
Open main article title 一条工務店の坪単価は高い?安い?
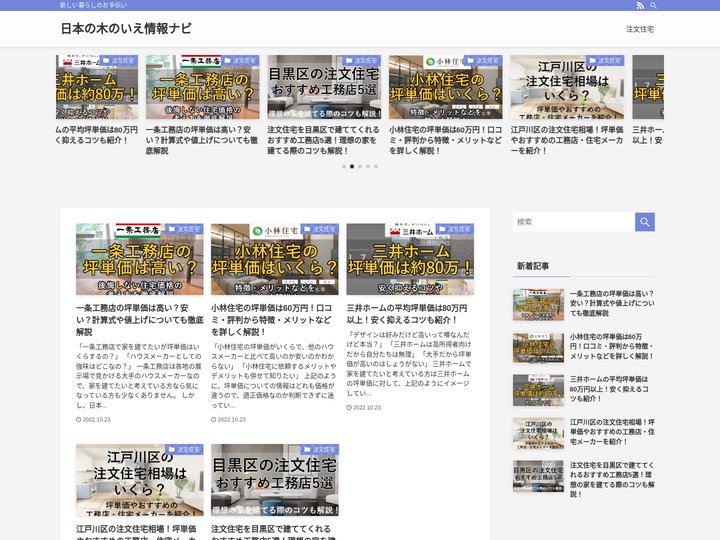pyautogui.click(x=140, y=320)
